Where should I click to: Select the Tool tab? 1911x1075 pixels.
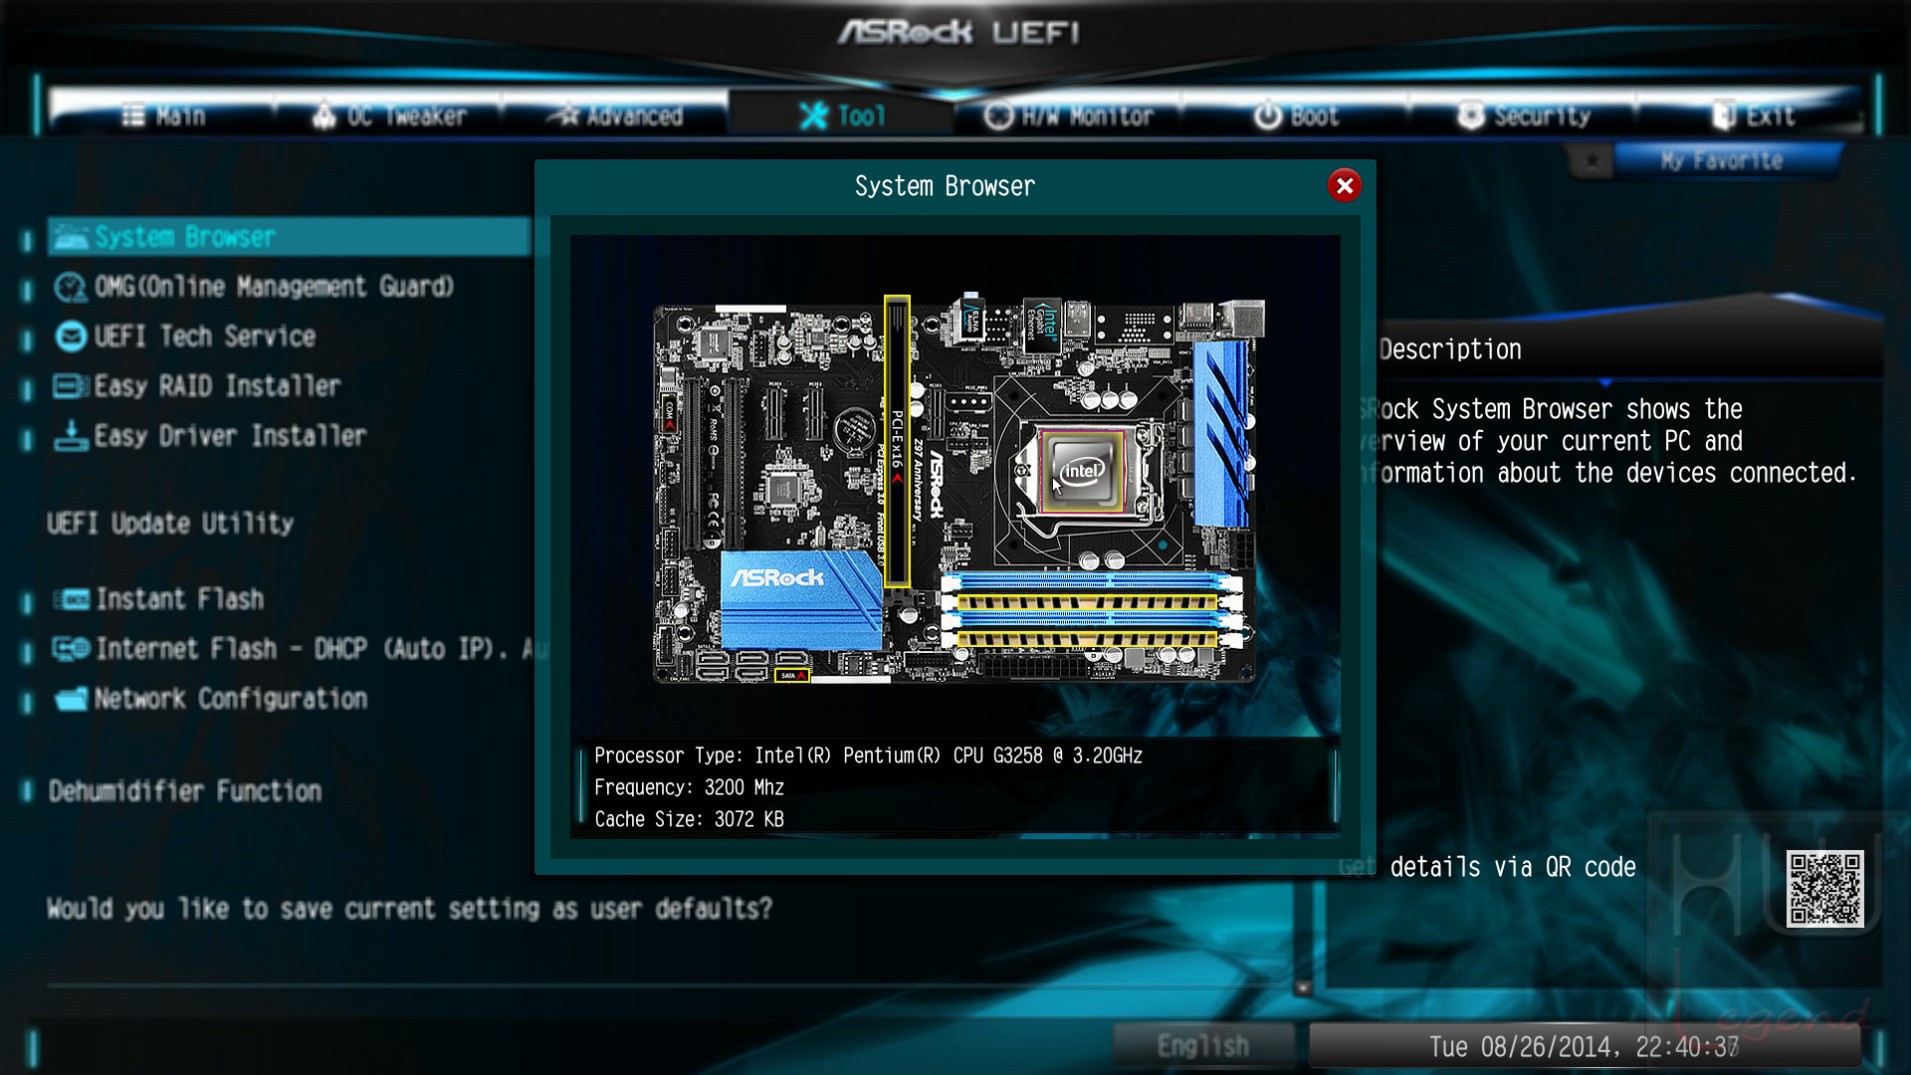click(842, 116)
